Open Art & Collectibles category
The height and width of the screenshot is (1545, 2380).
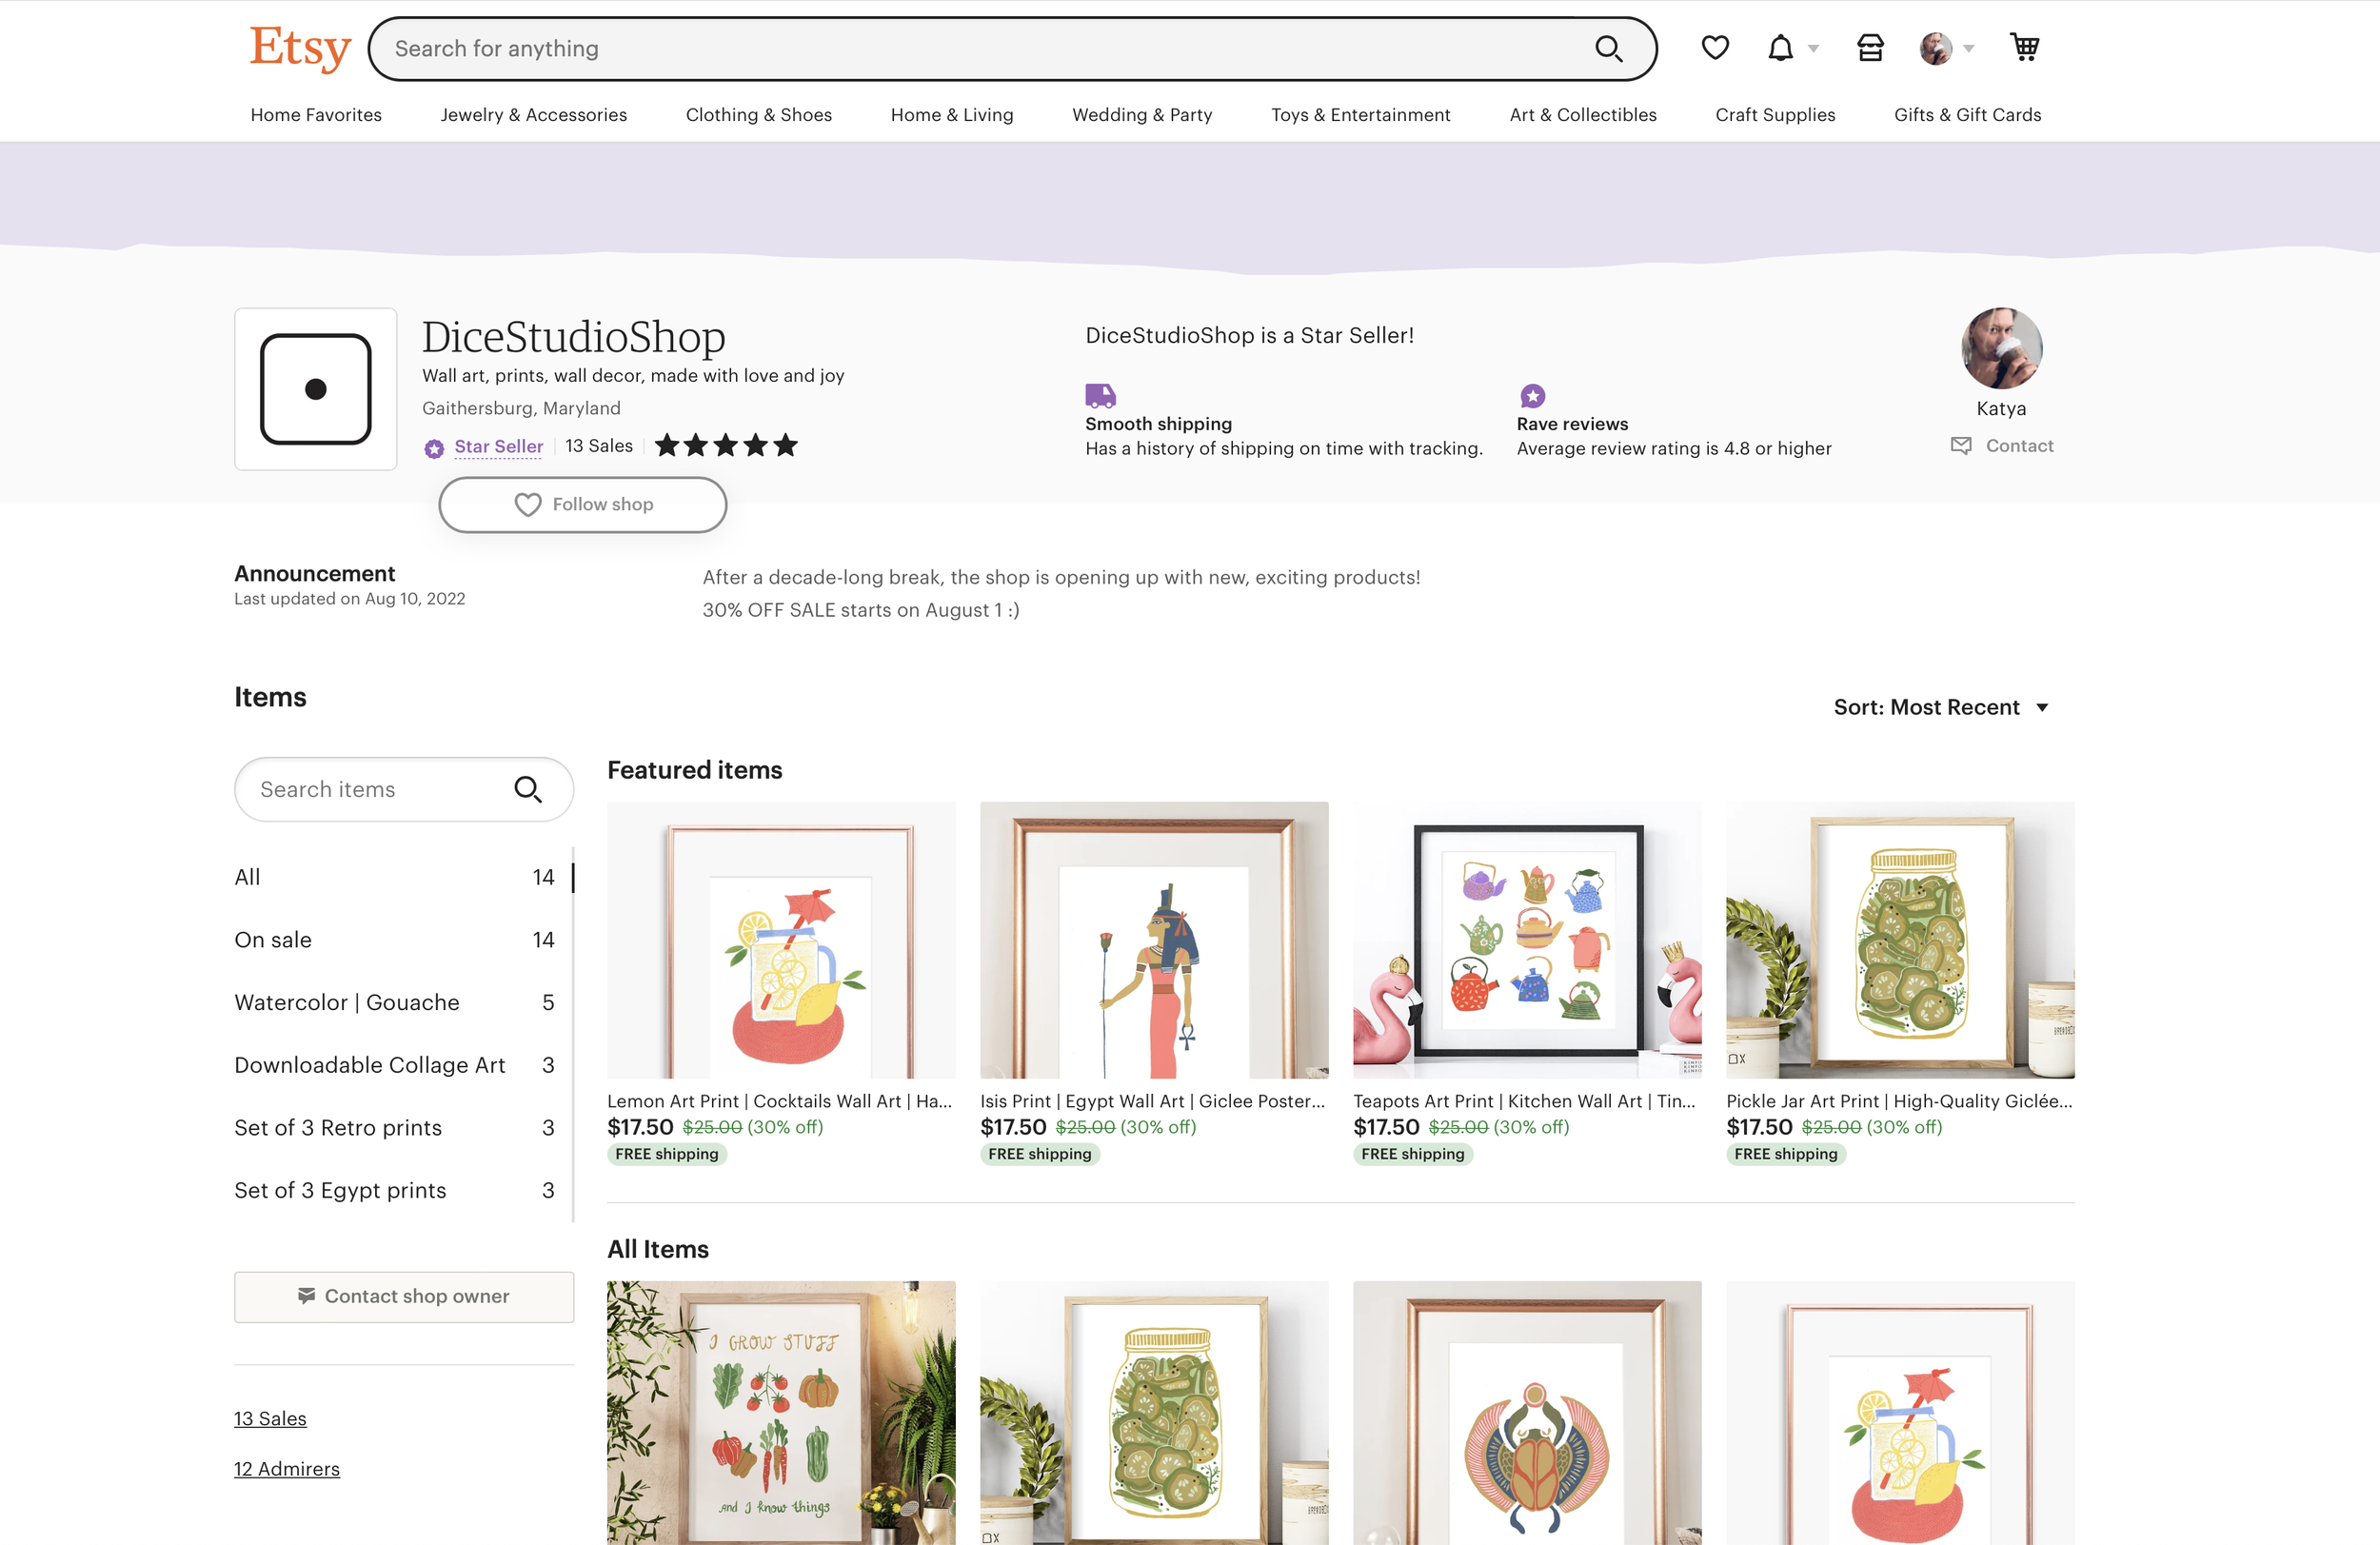click(x=1582, y=115)
